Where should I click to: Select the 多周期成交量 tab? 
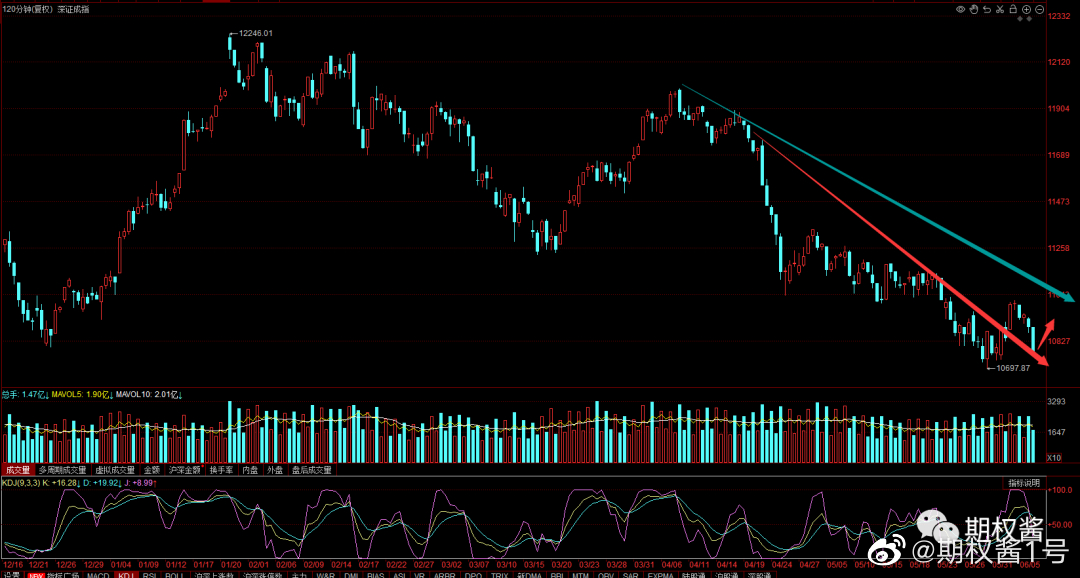click(62, 469)
